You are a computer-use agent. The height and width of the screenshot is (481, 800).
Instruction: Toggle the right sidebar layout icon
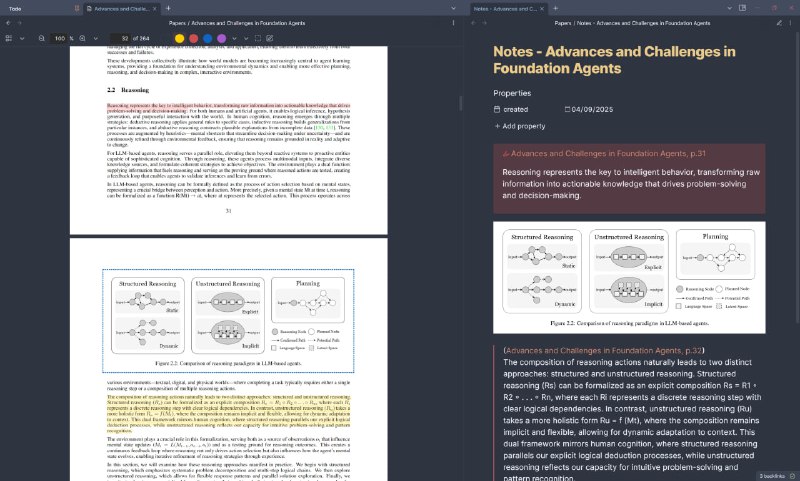tap(742, 8)
